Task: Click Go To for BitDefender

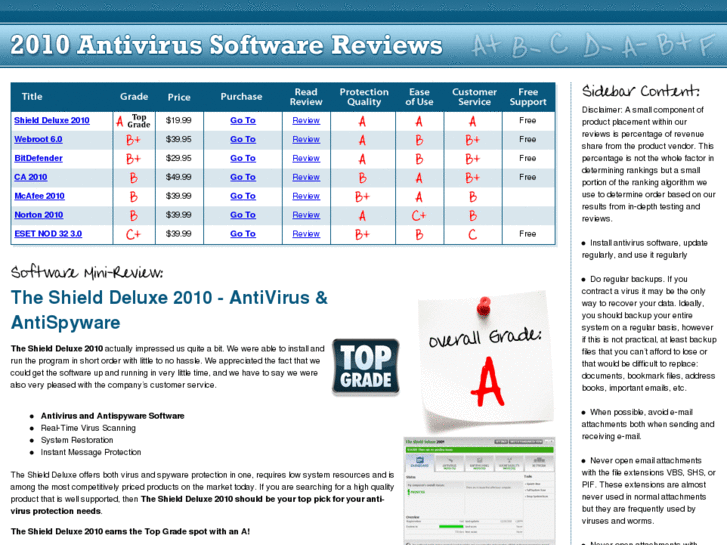Action: [x=243, y=158]
